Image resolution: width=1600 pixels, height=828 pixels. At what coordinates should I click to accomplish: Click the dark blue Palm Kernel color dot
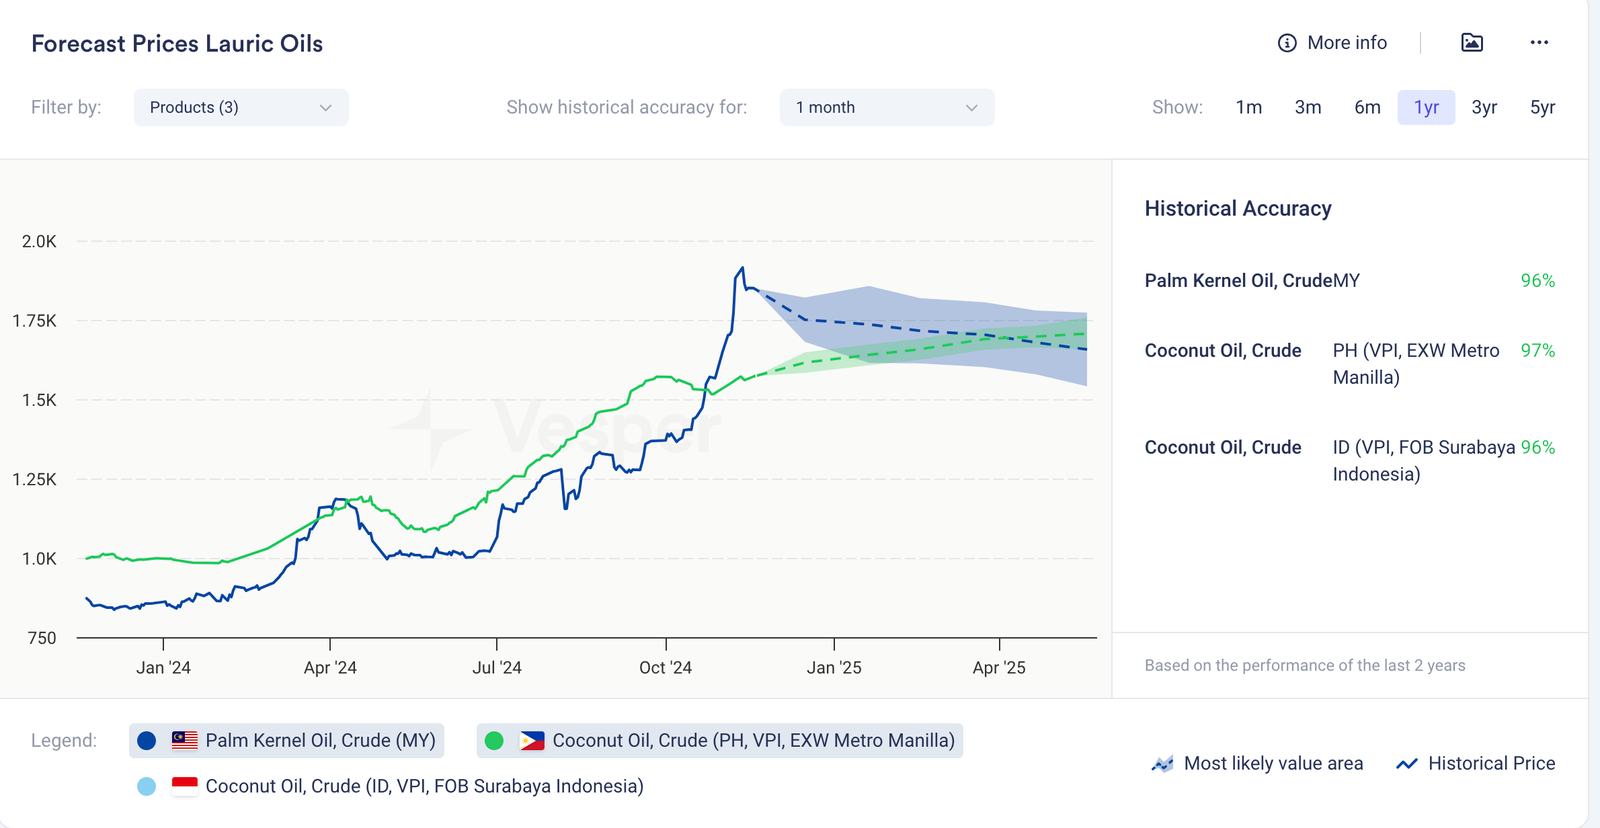(x=147, y=741)
